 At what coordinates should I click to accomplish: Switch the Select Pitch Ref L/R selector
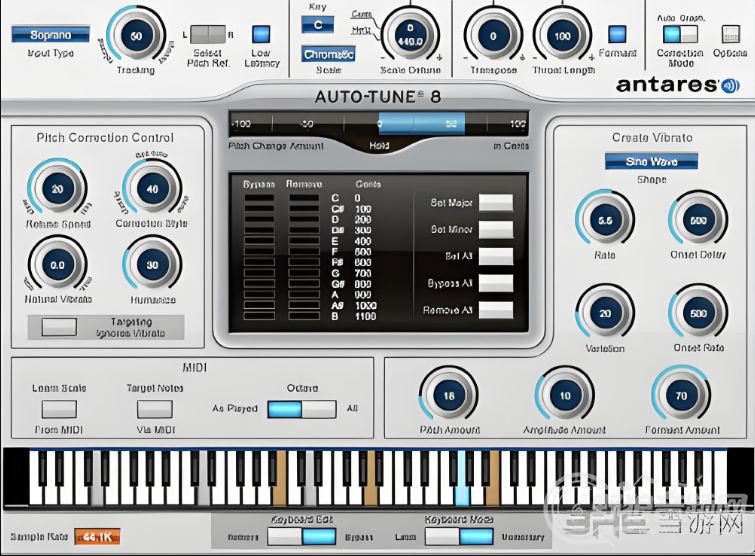(208, 35)
